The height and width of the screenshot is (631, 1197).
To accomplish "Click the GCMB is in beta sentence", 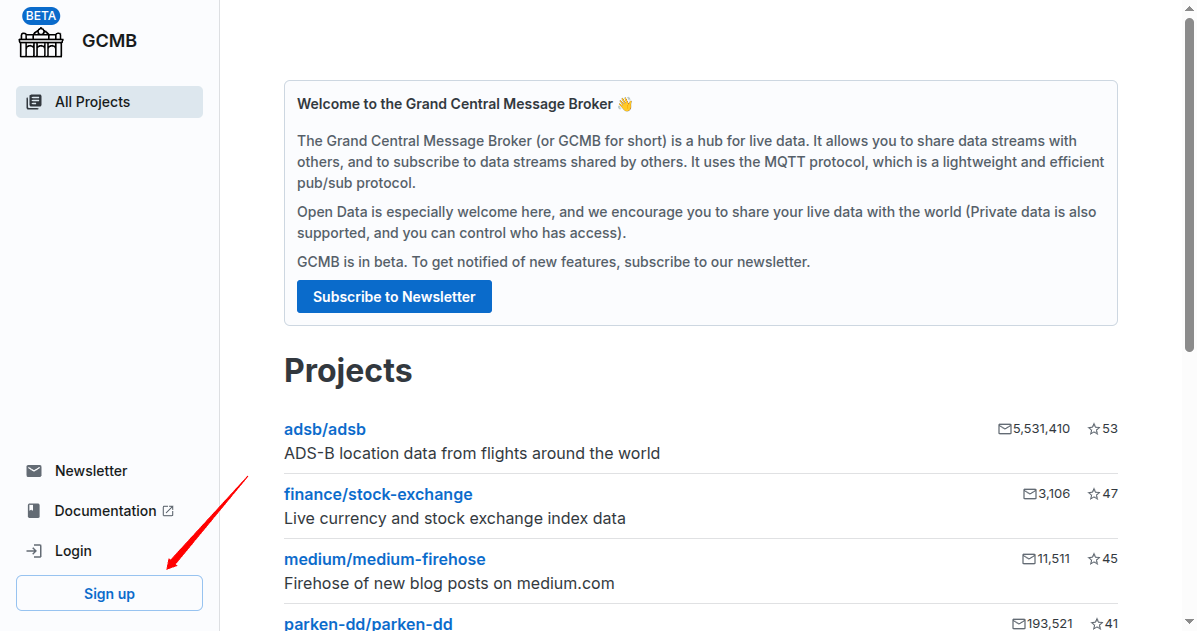I will 553,262.
